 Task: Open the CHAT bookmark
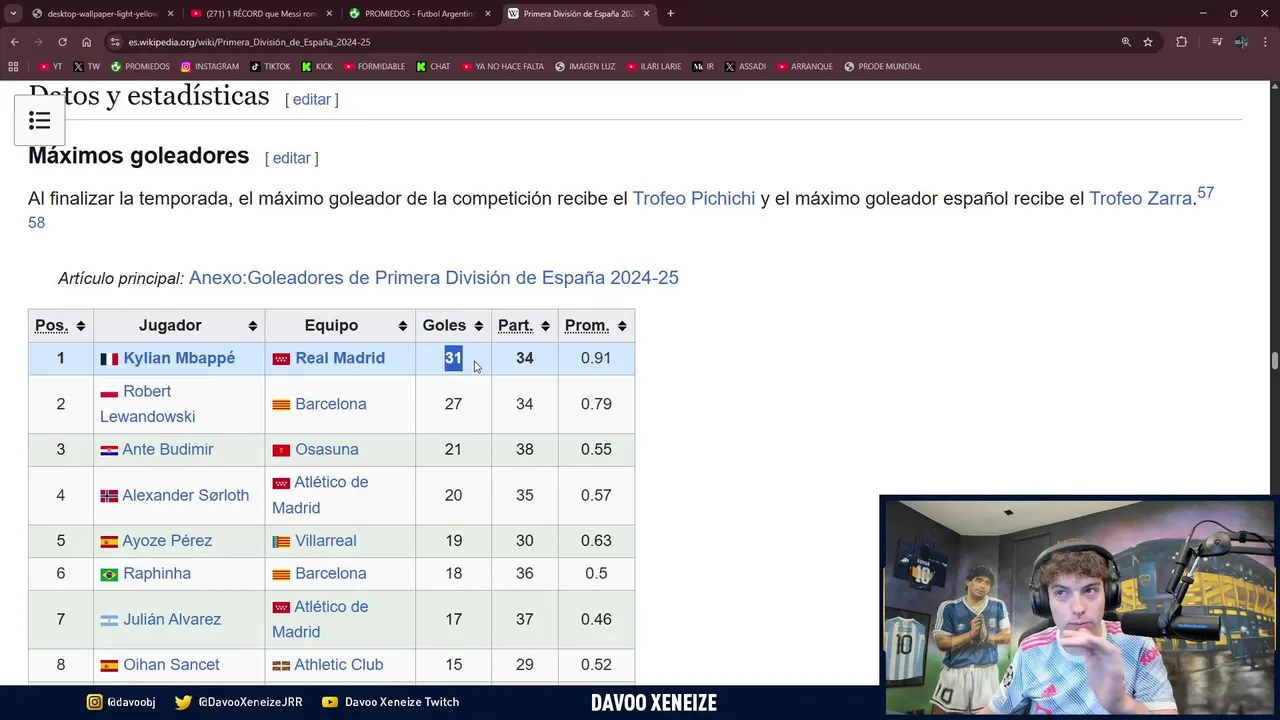click(433, 66)
